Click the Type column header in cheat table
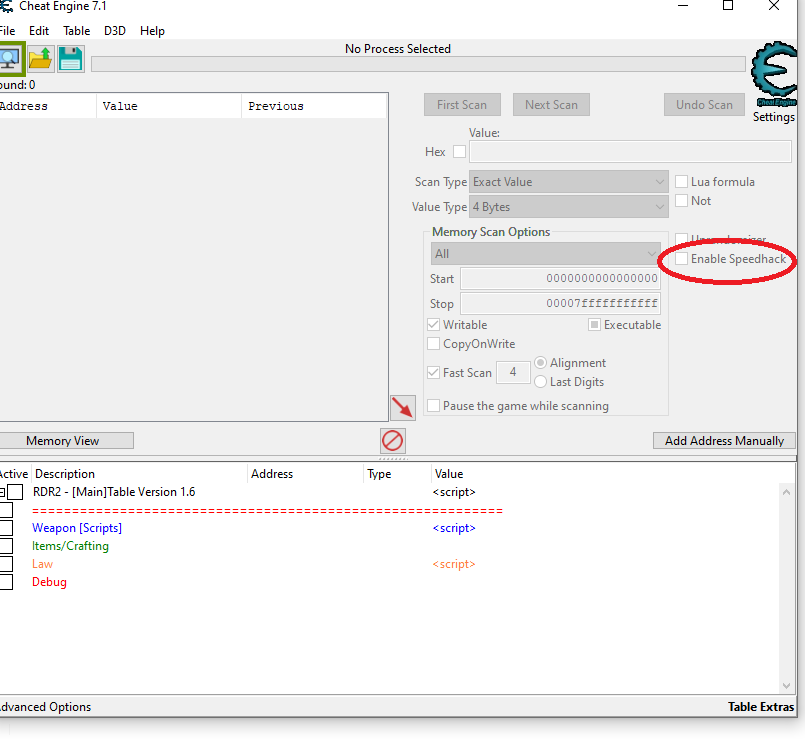805x739 pixels. point(397,473)
